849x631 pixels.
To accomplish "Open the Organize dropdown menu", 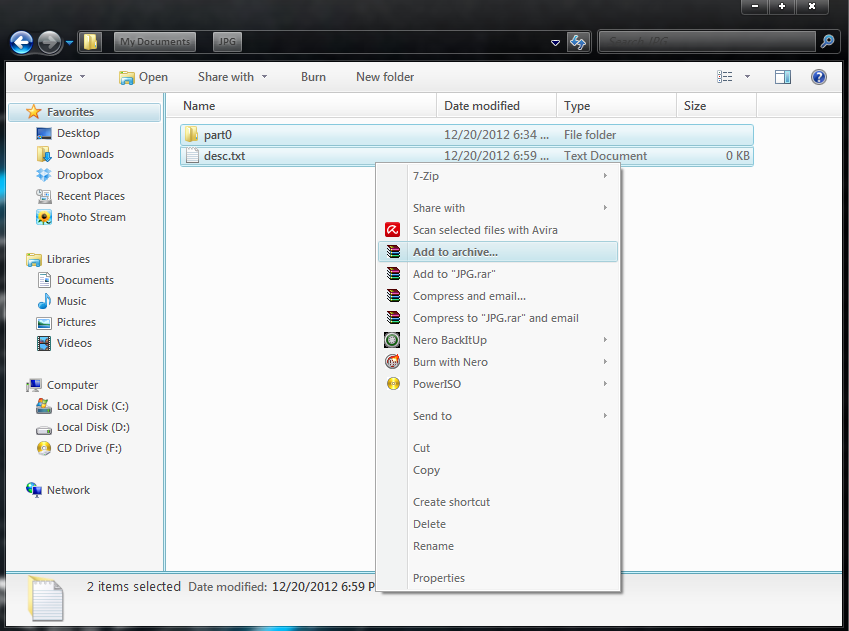I will 55,77.
